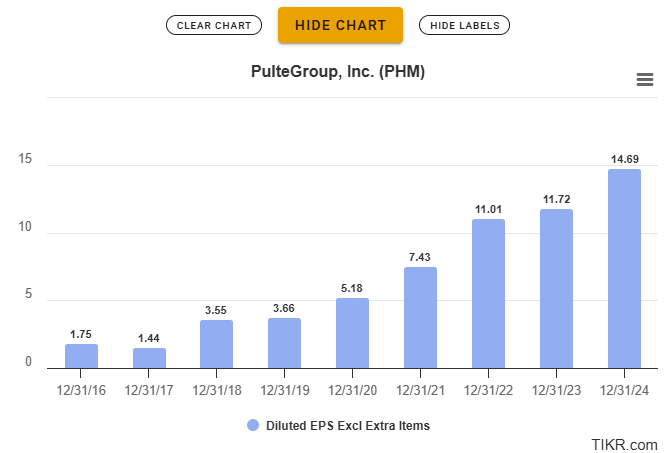The image size is (669, 453).
Task: Click the 15 y-axis value
Action: [x=25, y=159]
